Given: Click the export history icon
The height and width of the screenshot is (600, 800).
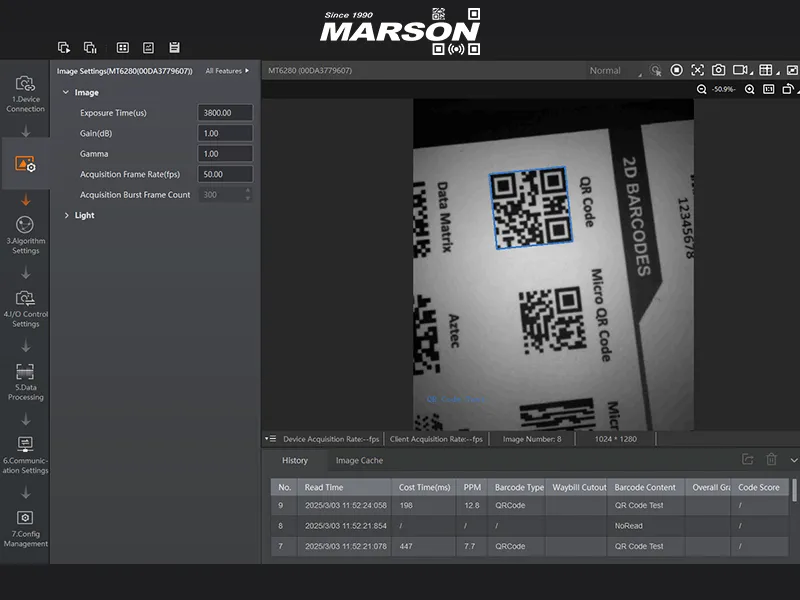Looking at the screenshot, I should [747, 459].
